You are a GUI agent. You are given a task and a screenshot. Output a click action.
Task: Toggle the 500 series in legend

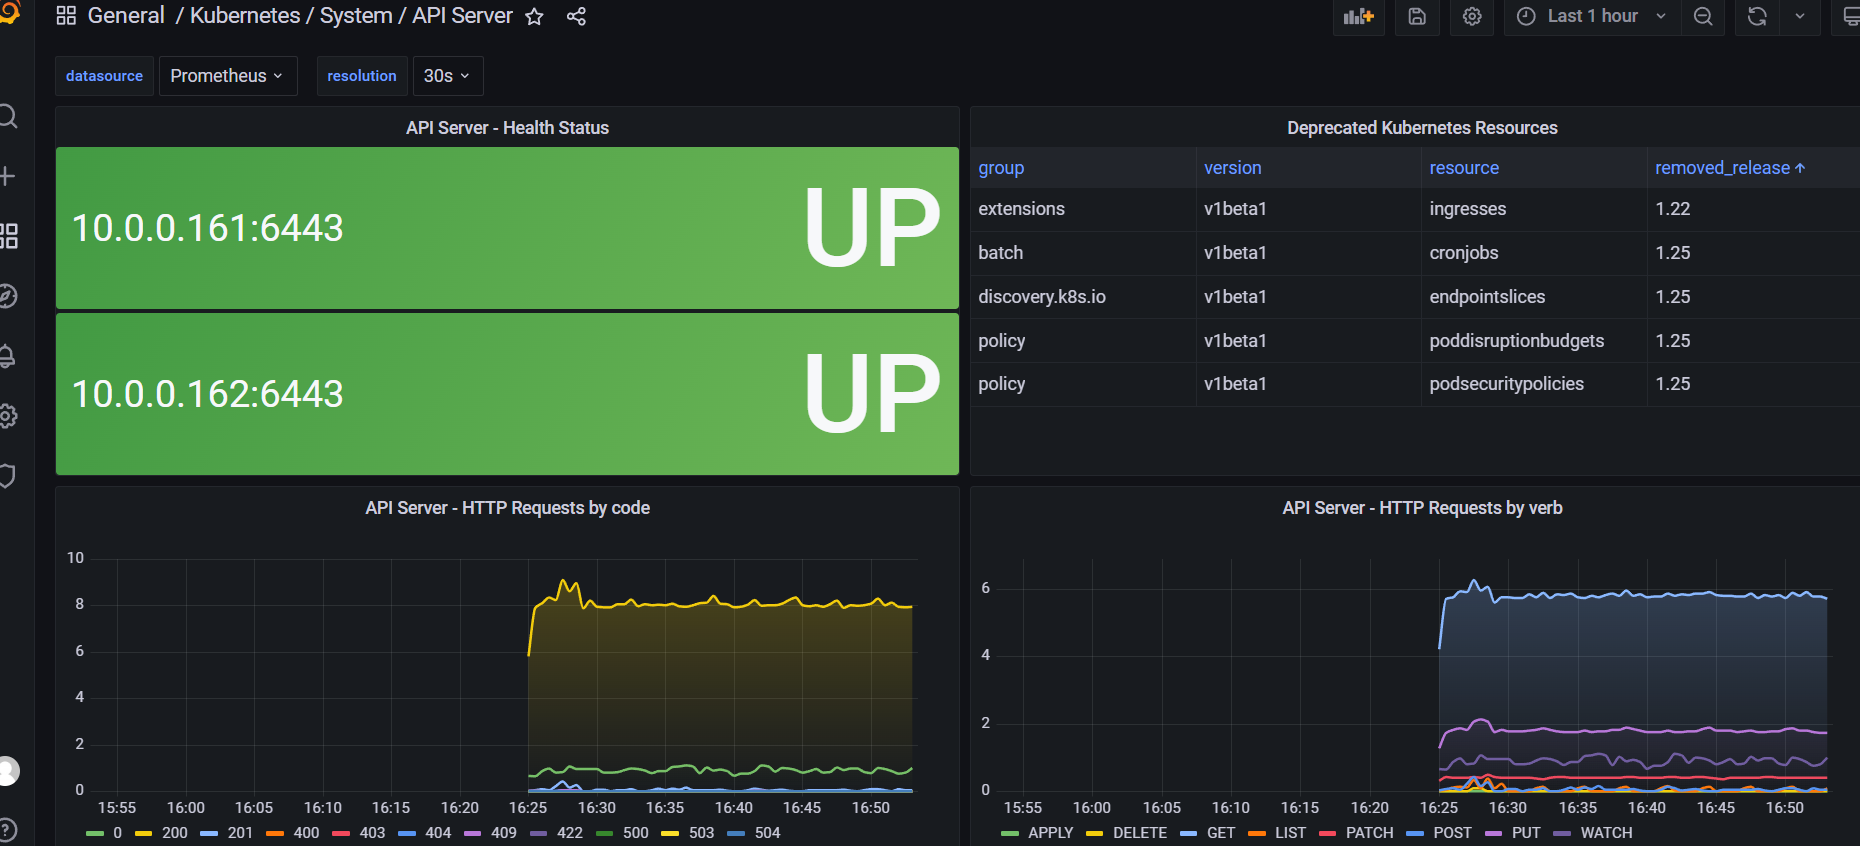point(636,833)
